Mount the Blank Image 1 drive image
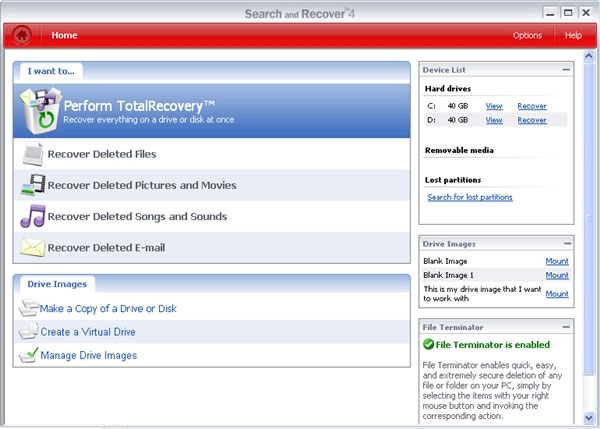The width and height of the screenshot is (600, 429). coord(557,275)
